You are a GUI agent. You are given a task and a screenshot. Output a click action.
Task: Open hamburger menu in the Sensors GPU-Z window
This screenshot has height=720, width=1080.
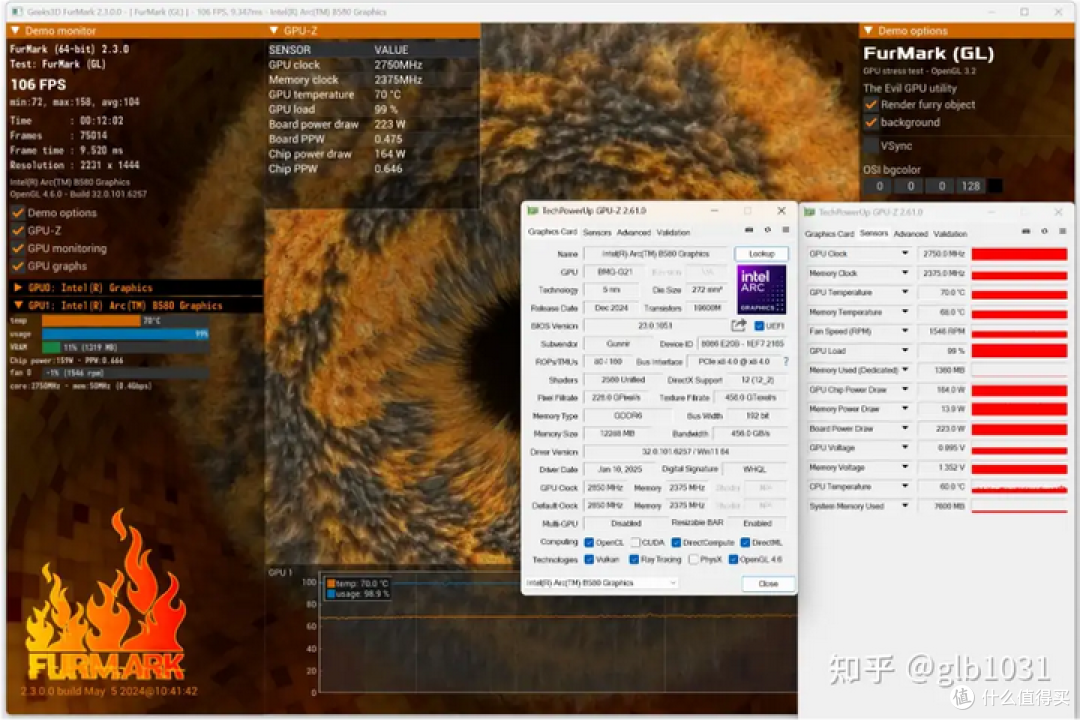pyautogui.click(x=1062, y=232)
